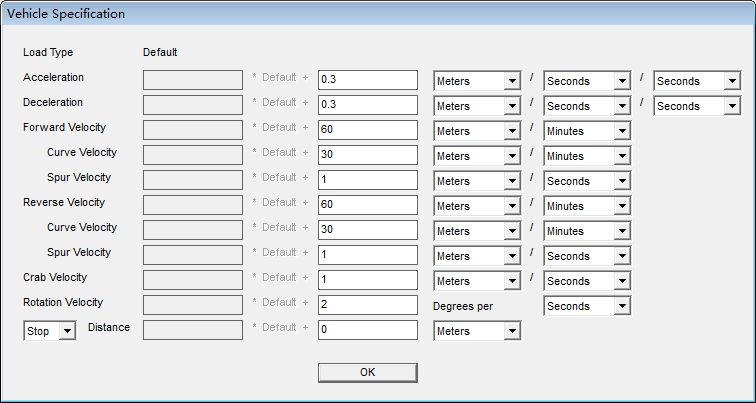Click the Acceleration value field showing 0.3
This screenshot has width=756, height=403.
[x=368, y=80]
